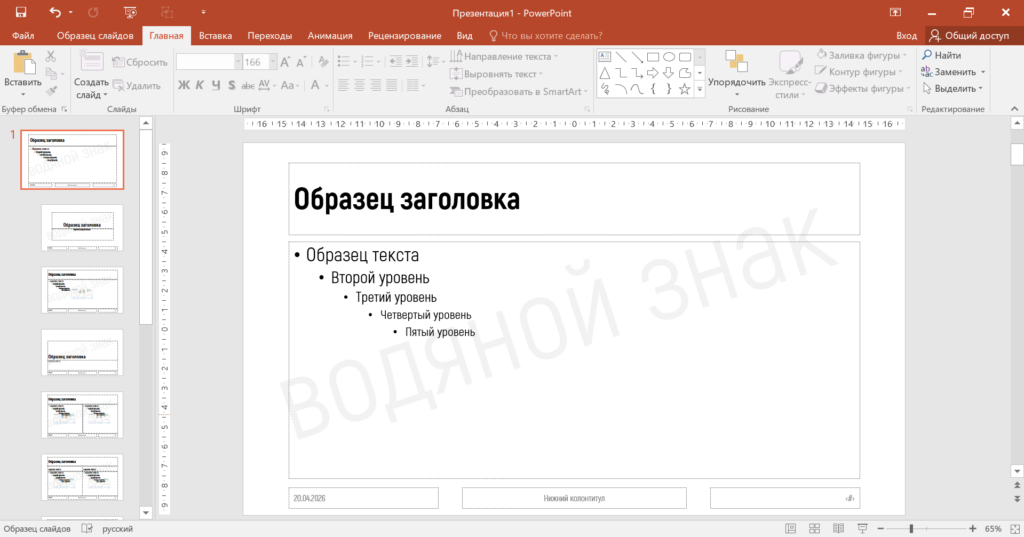
Task: Click the increase indent icon
Action: tap(411, 61)
